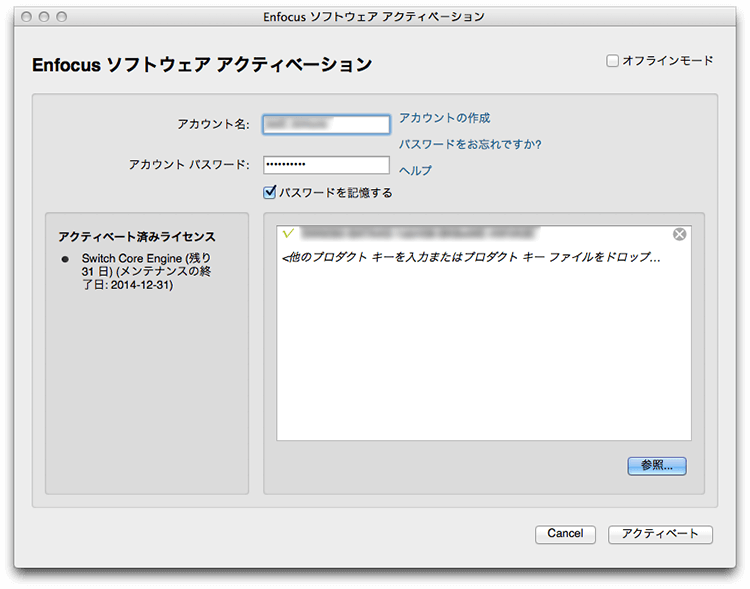
Task: Click the アカウント パスワード field
Action: point(326,165)
